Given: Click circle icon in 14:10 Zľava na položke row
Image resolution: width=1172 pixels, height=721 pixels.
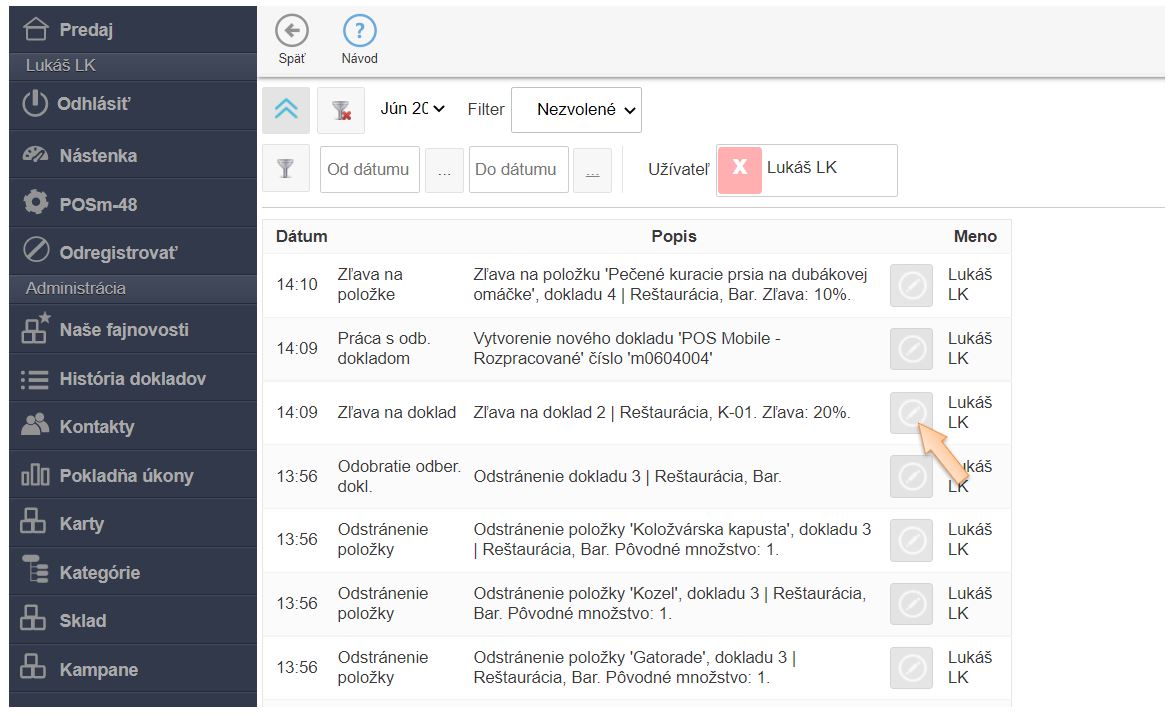Looking at the screenshot, I should (911, 285).
